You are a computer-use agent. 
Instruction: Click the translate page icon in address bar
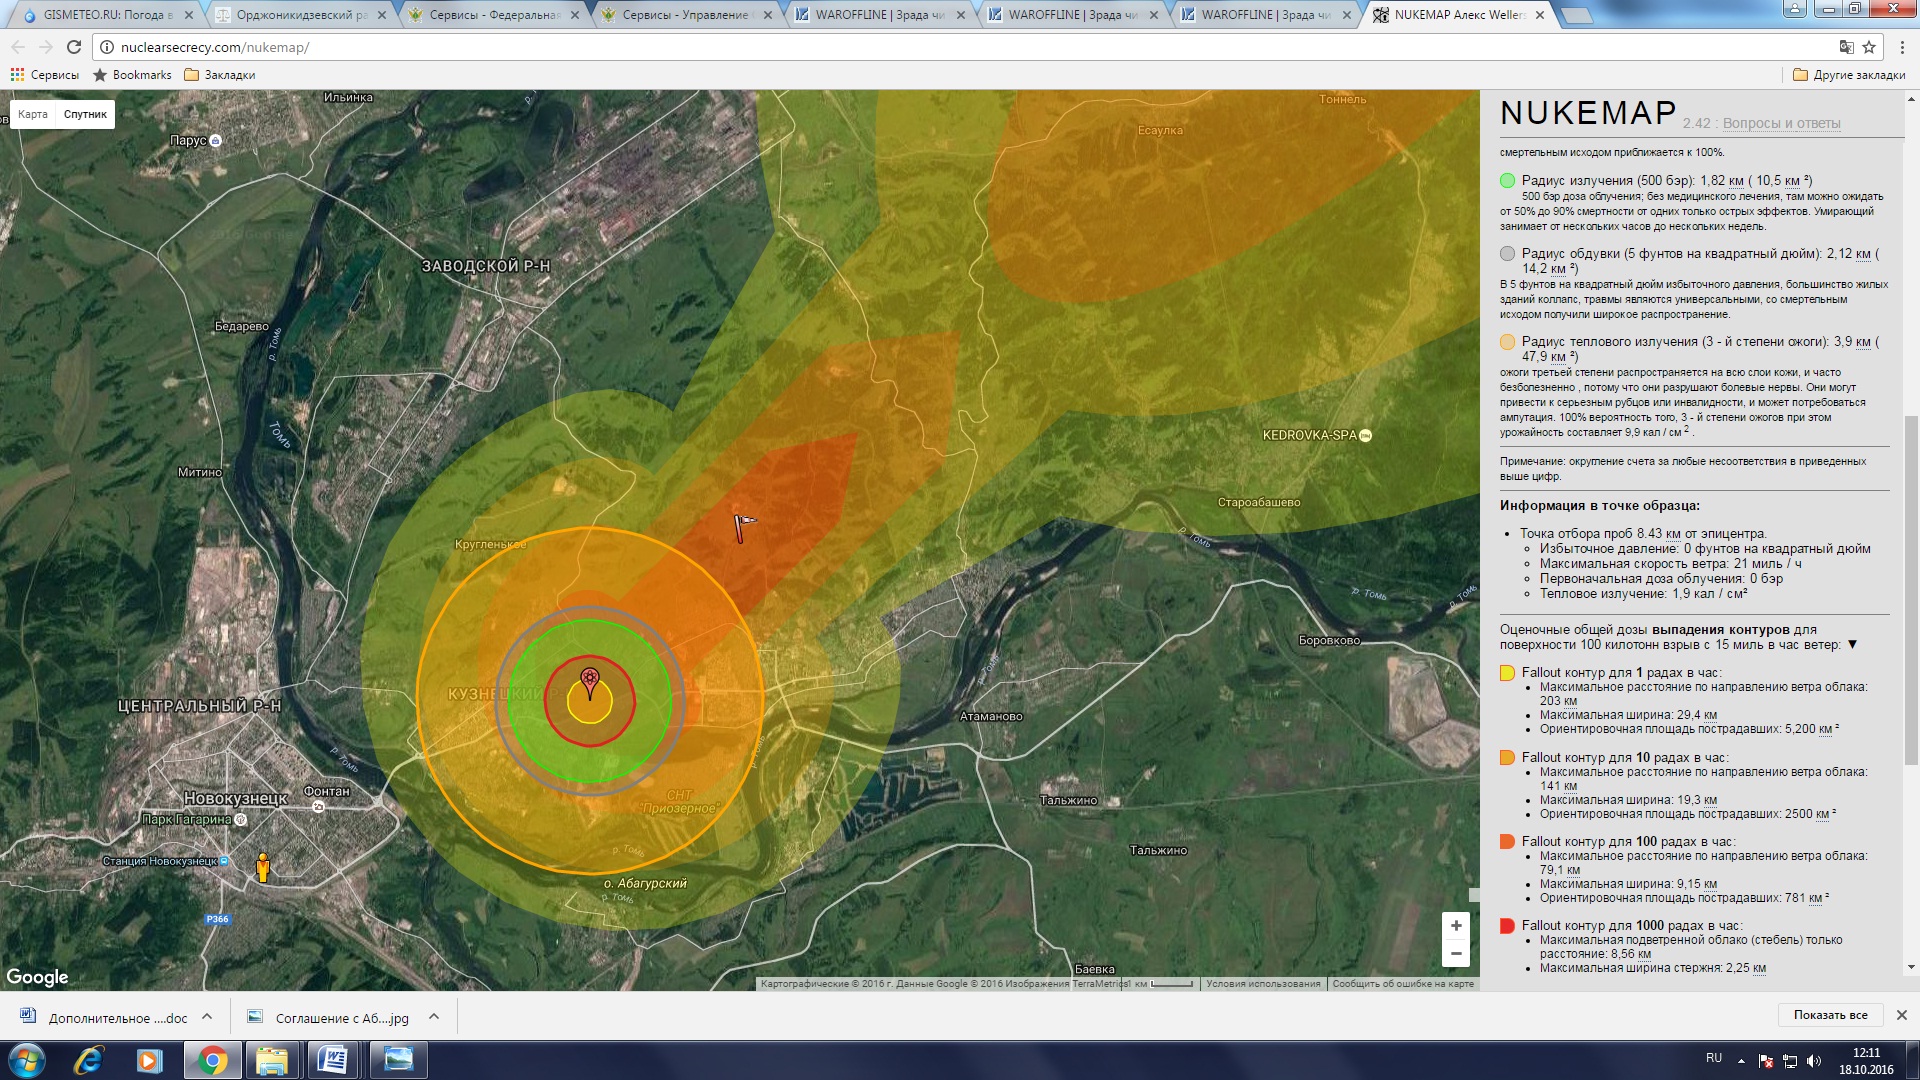(x=1846, y=47)
